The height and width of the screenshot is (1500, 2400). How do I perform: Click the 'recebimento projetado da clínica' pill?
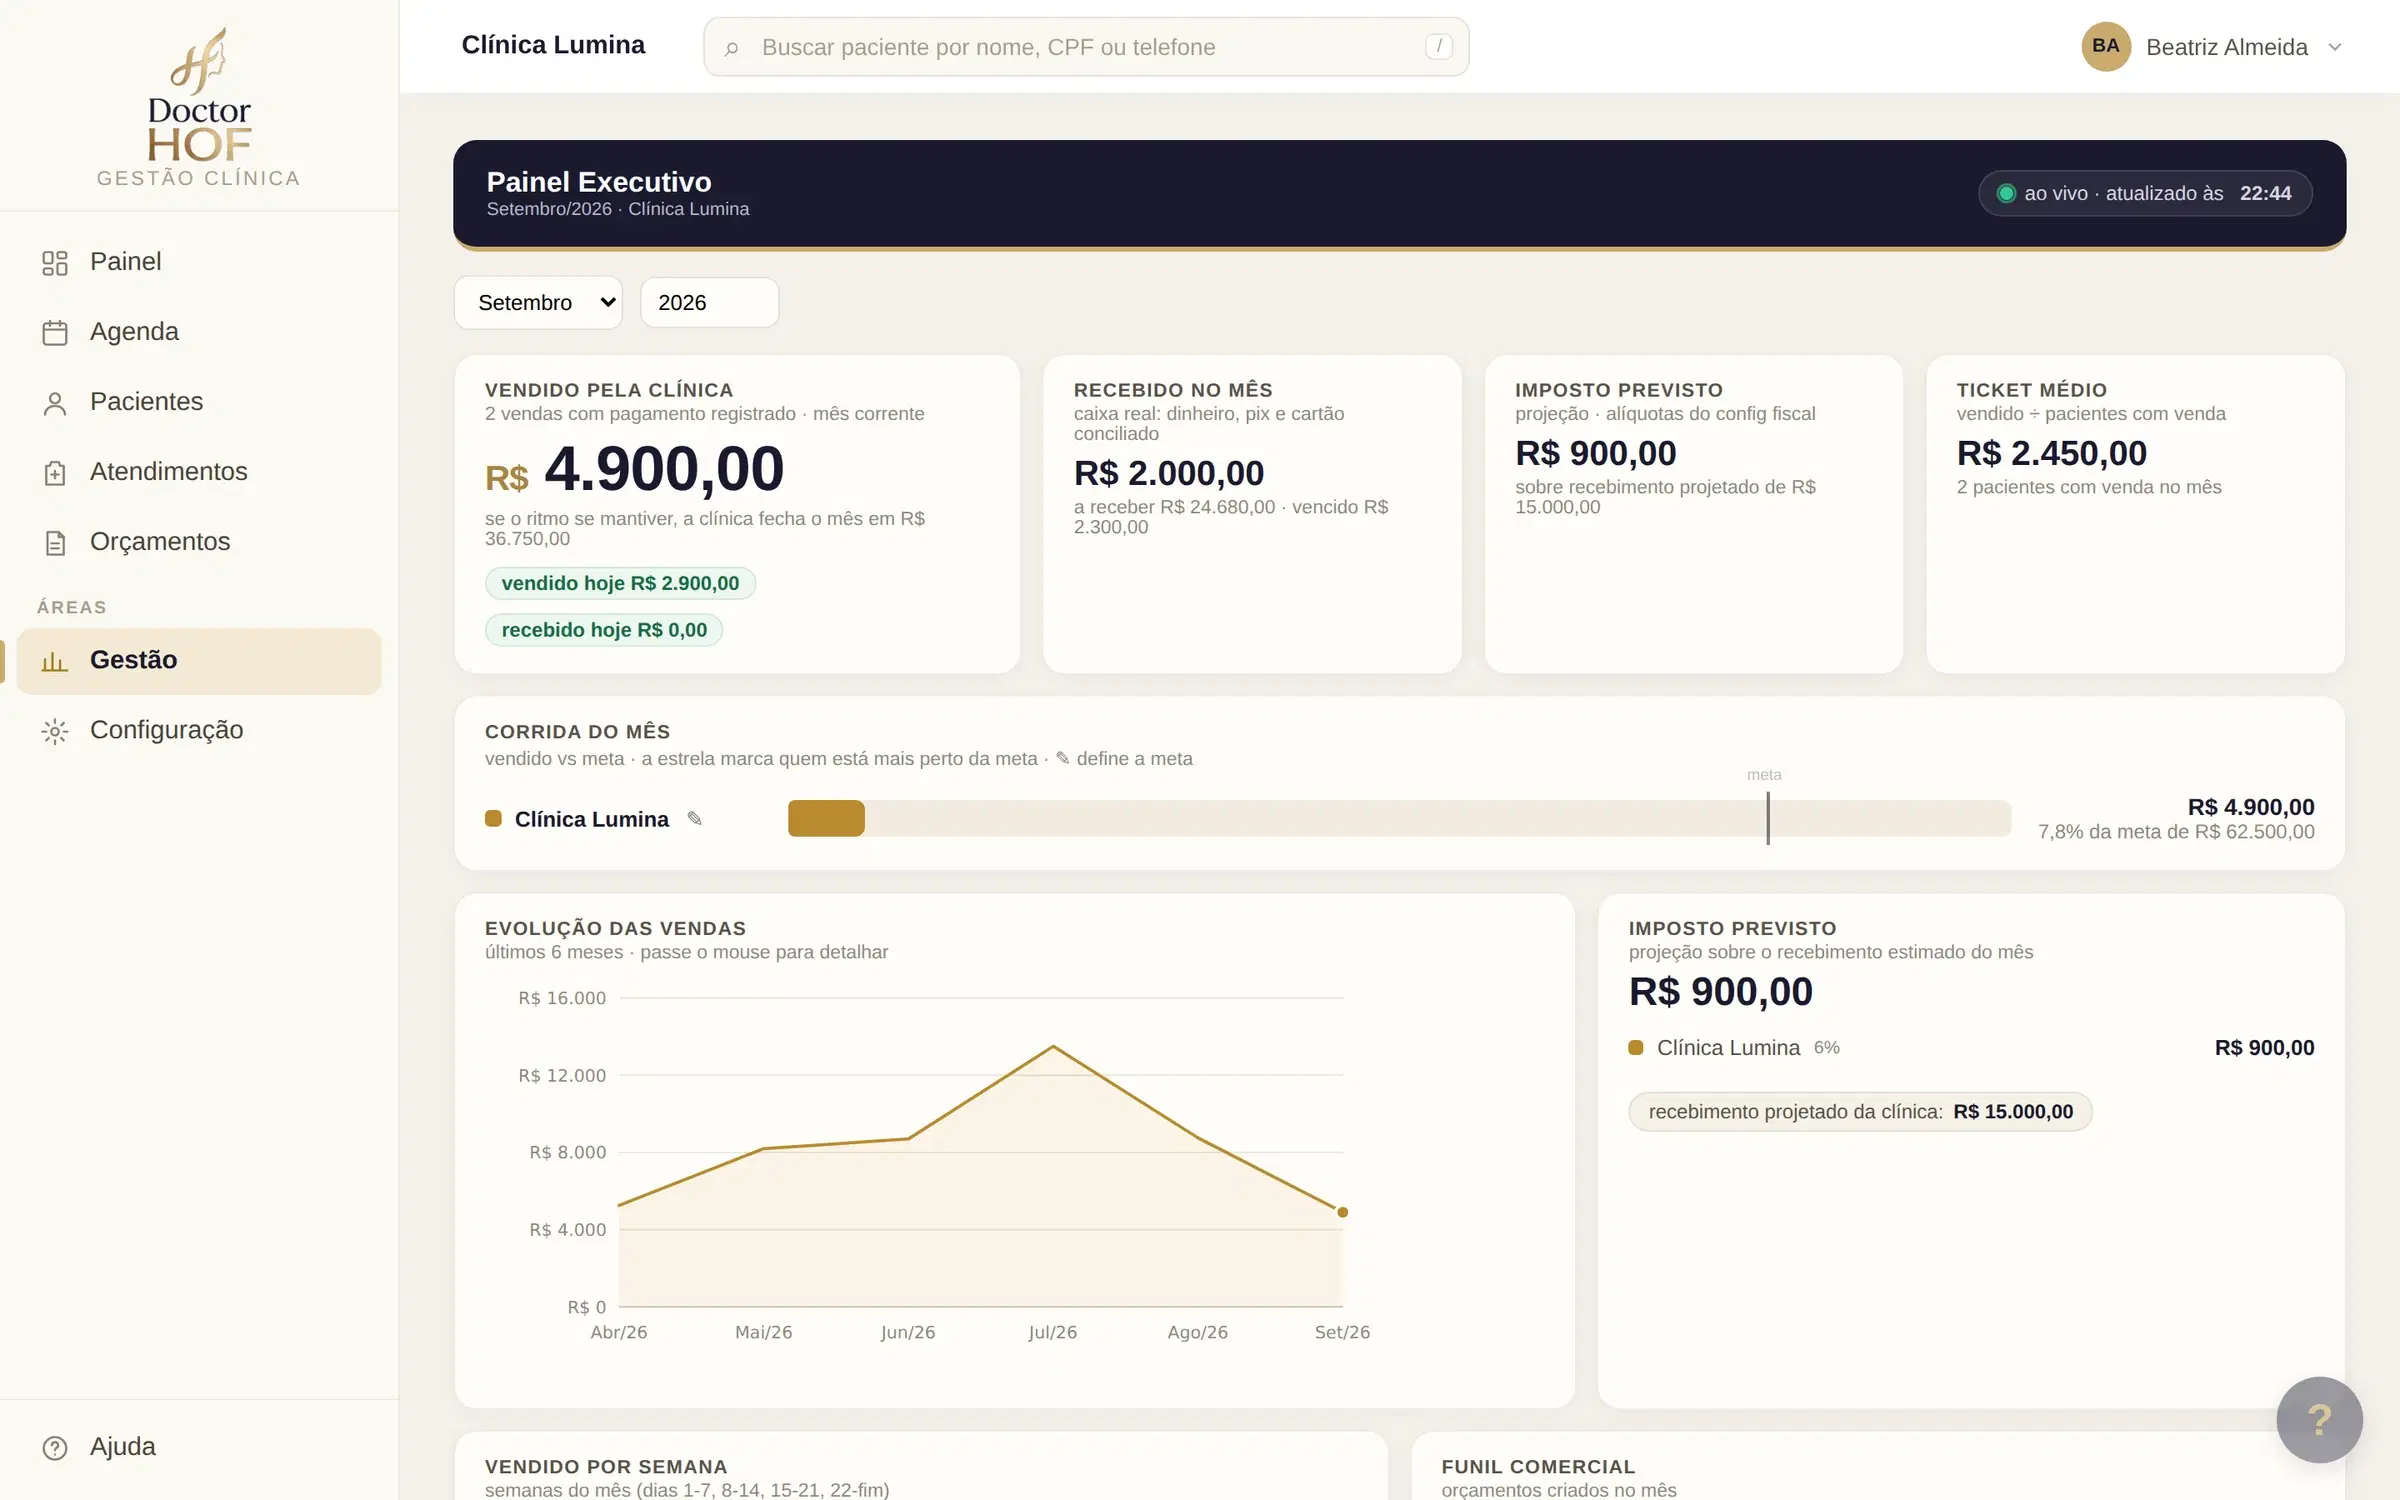click(1860, 1112)
